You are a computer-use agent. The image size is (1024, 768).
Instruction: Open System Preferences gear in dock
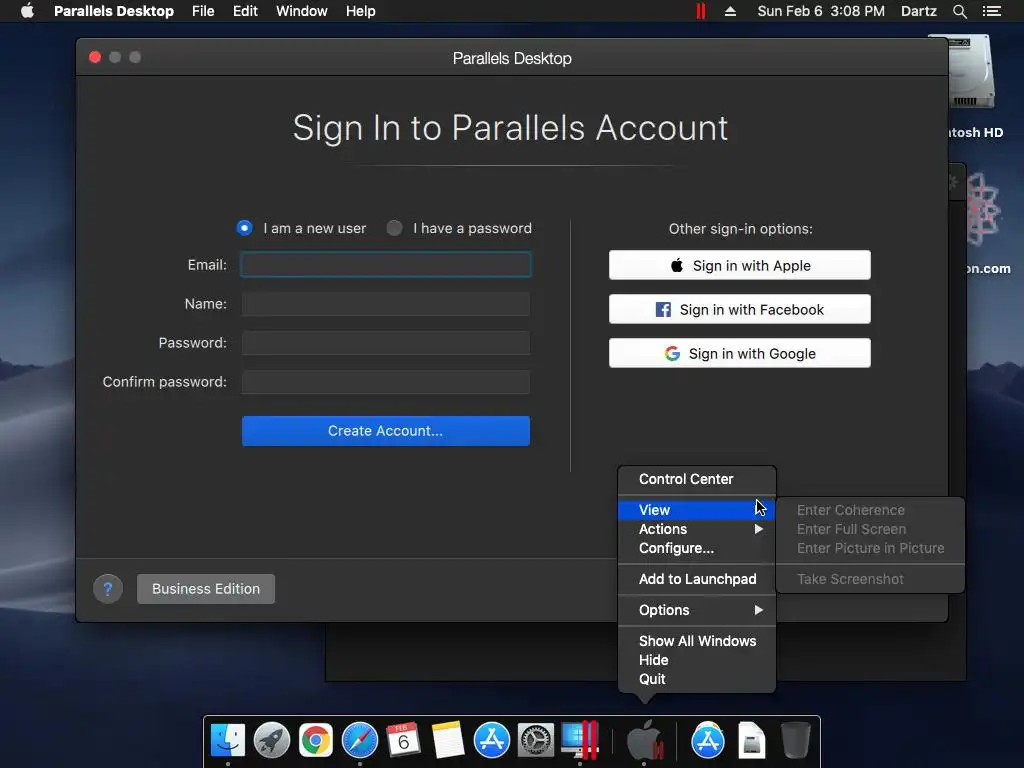(x=536, y=740)
